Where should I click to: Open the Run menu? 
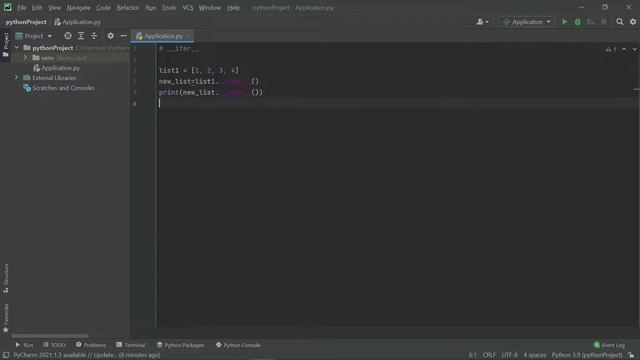click(151, 8)
